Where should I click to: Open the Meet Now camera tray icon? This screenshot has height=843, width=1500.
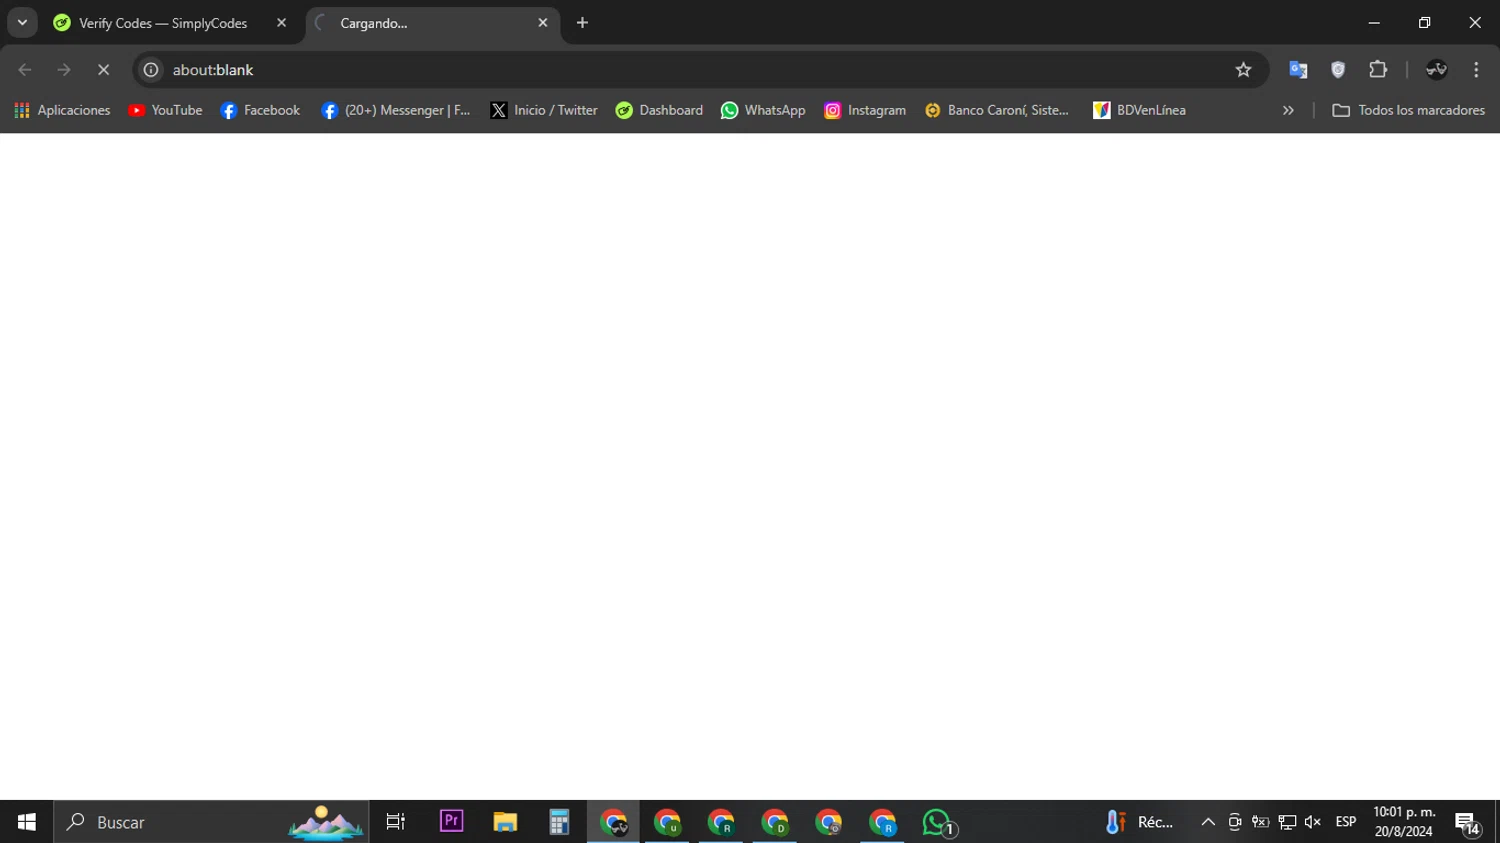[x=1235, y=822]
